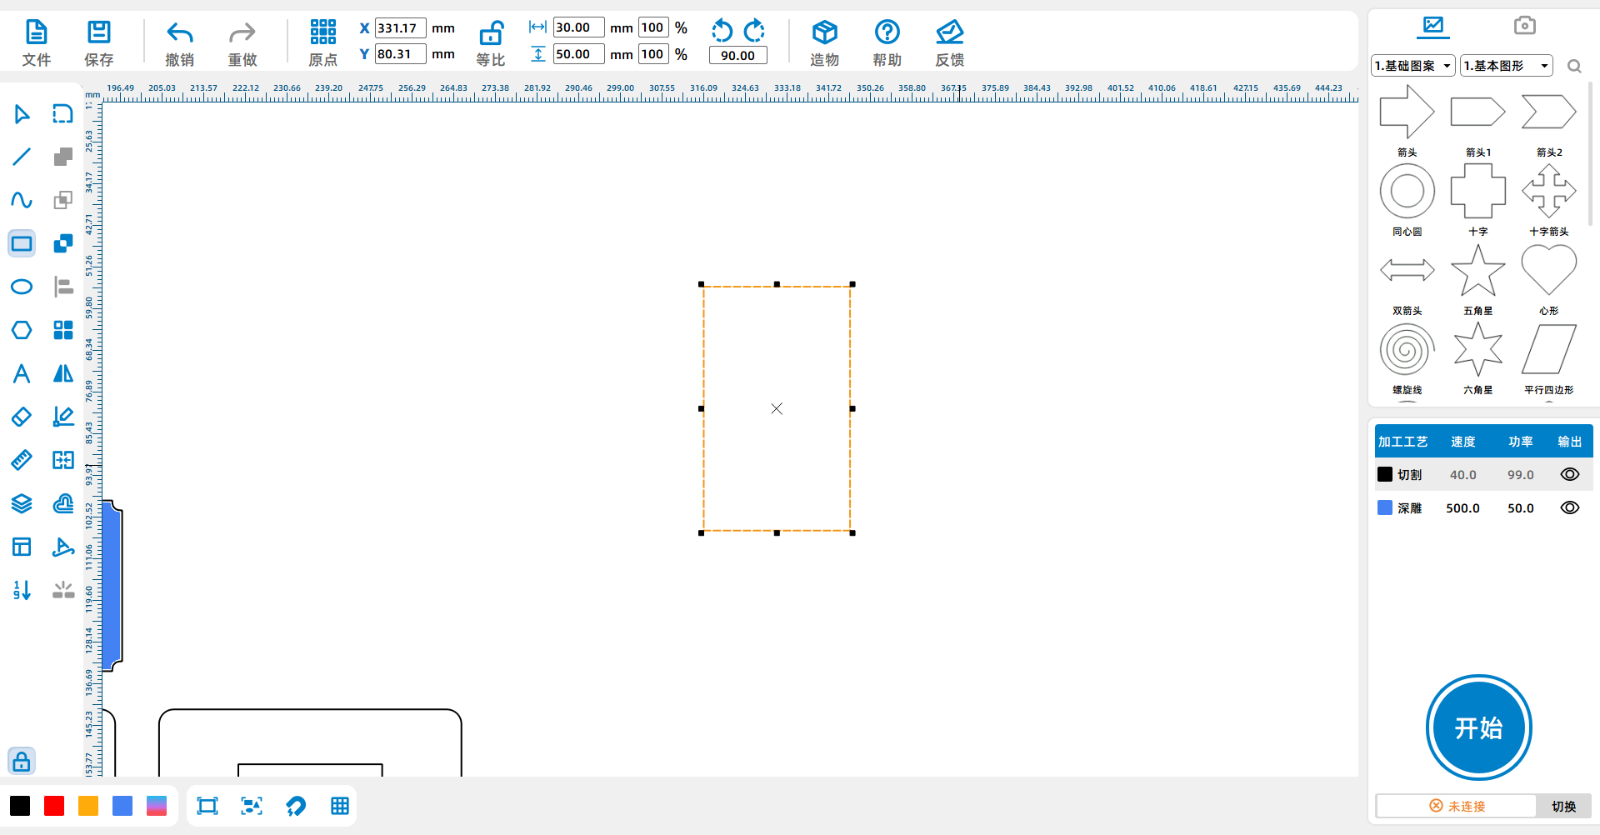Hide the 深雕 layer with eye icon
This screenshot has height=835, width=1600.
coord(1569,508)
